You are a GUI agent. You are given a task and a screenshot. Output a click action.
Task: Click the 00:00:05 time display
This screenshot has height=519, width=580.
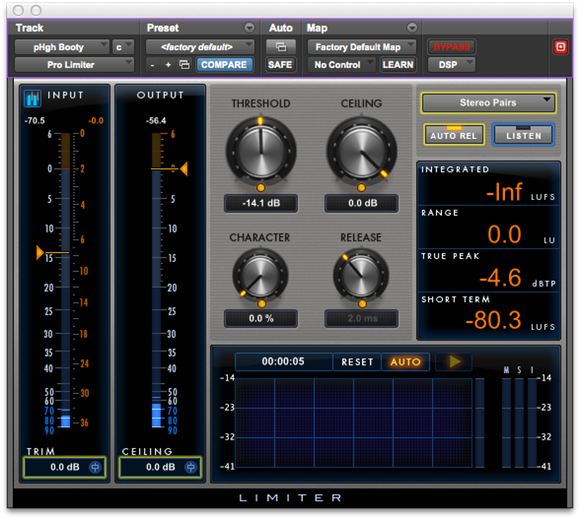click(x=283, y=361)
